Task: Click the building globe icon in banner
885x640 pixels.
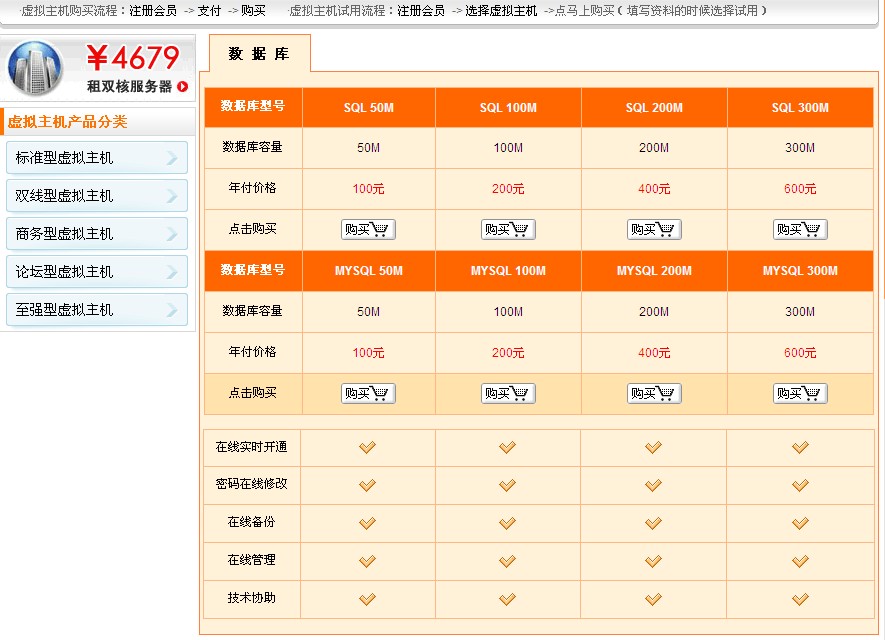Action: pos(35,68)
